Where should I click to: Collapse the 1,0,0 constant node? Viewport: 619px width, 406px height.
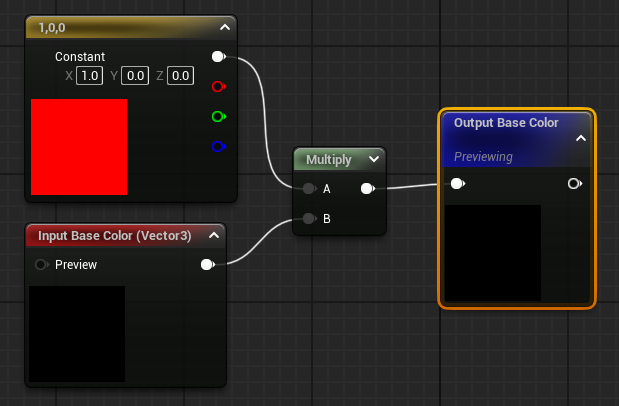click(225, 27)
